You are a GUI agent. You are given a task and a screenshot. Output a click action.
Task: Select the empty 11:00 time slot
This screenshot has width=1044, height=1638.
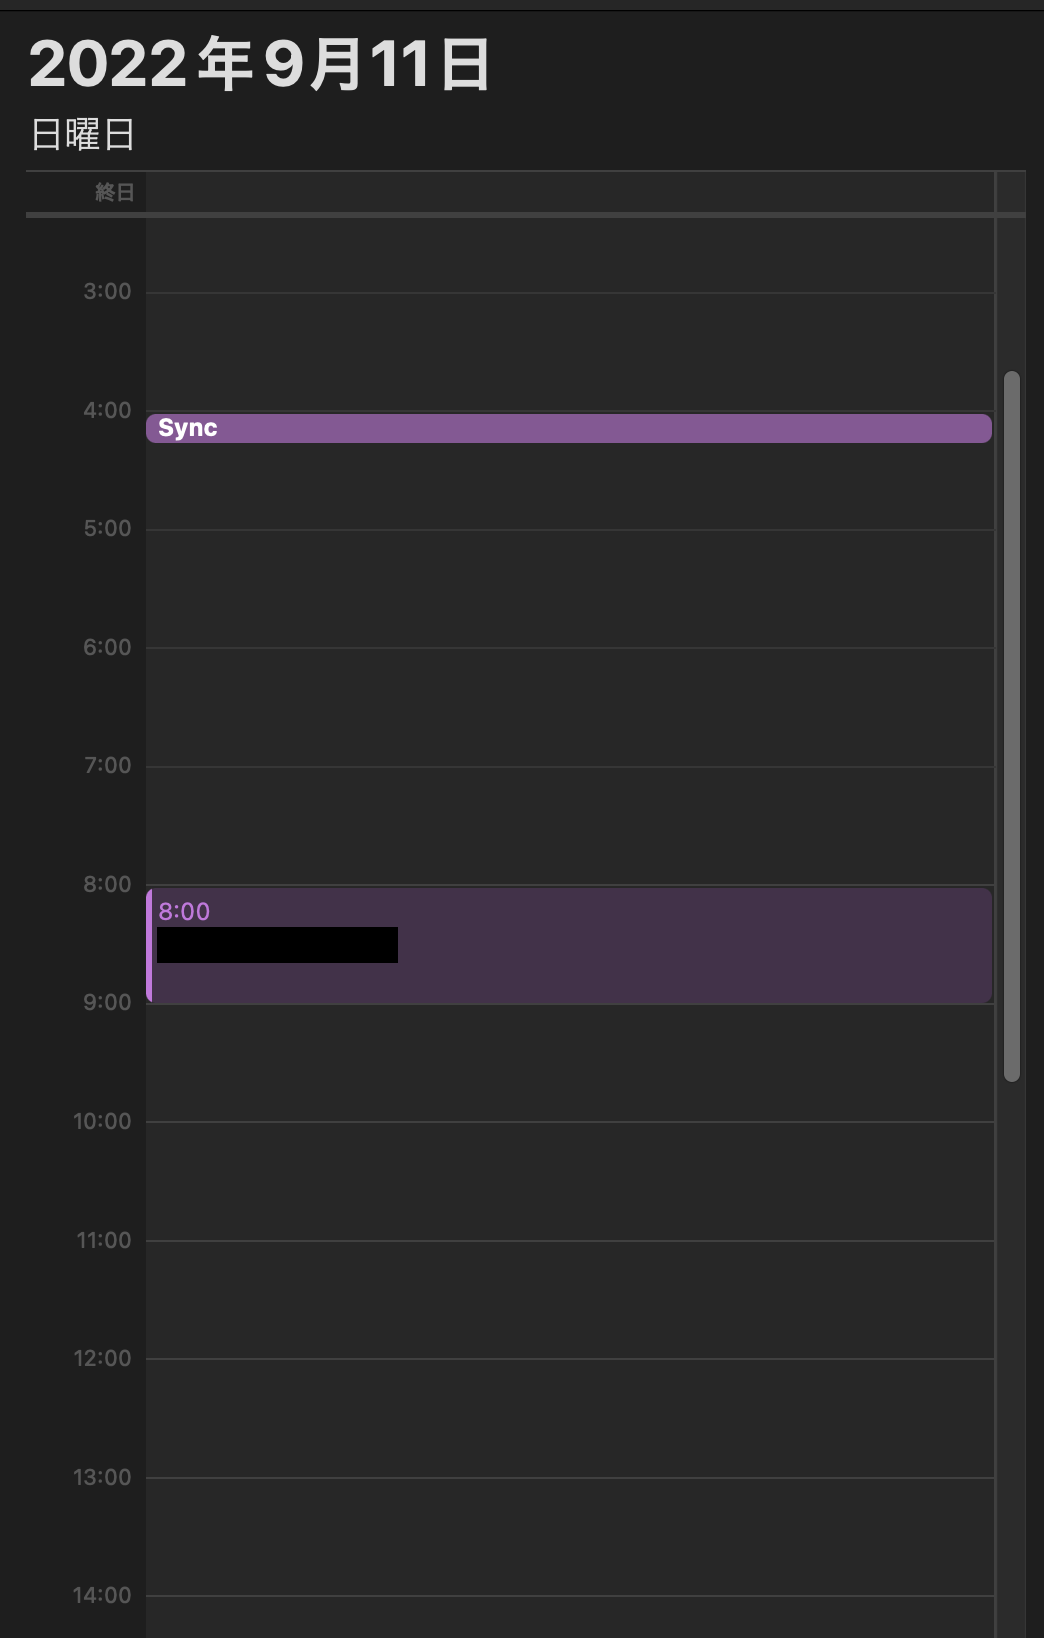click(x=570, y=1299)
